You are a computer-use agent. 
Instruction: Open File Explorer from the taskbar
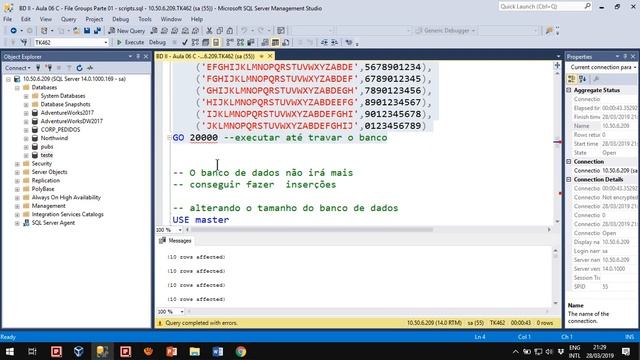pos(195,351)
